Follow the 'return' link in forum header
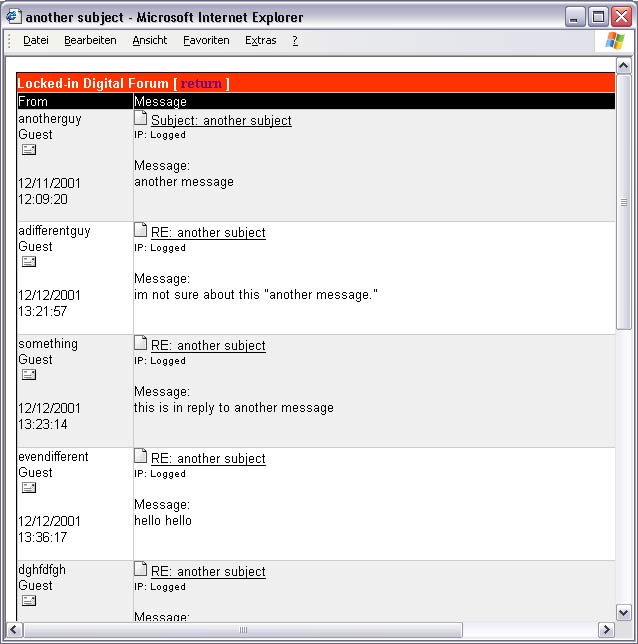This screenshot has width=638, height=644. tap(201, 83)
